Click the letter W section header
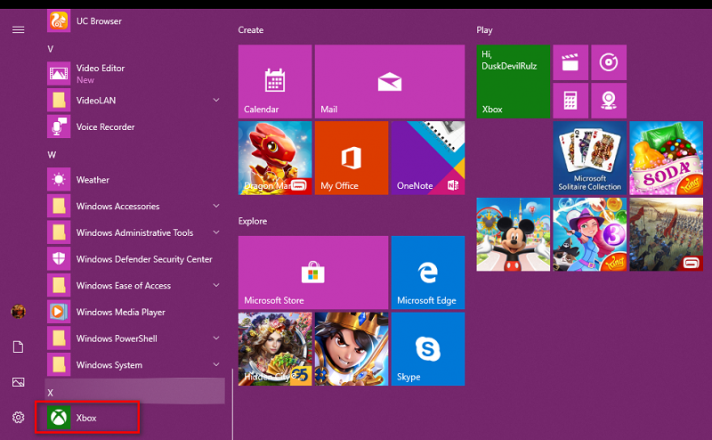The width and height of the screenshot is (712, 440). [x=52, y=155]
